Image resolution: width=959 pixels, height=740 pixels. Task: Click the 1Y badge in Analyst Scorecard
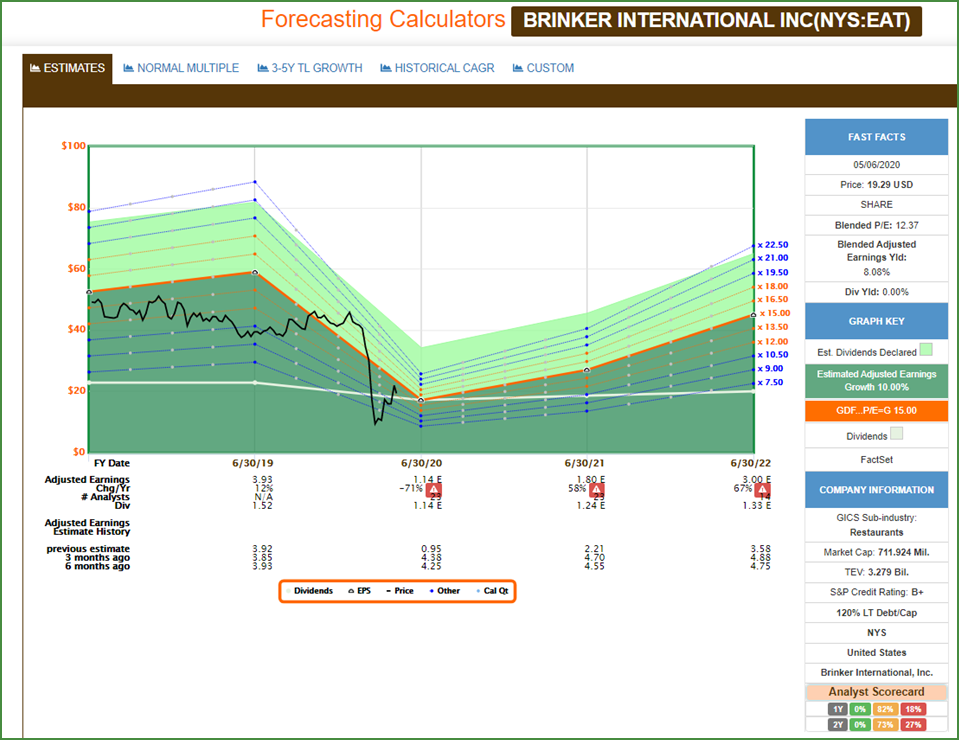834,709
